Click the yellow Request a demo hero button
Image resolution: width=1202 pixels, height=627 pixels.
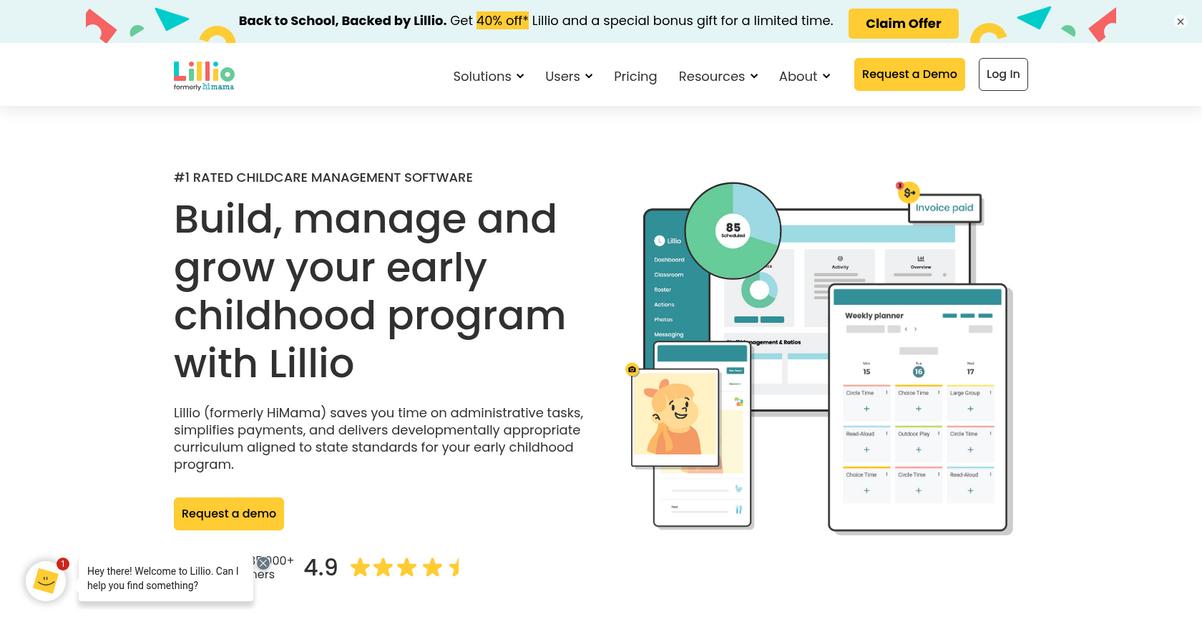click(x=229, y=513)
